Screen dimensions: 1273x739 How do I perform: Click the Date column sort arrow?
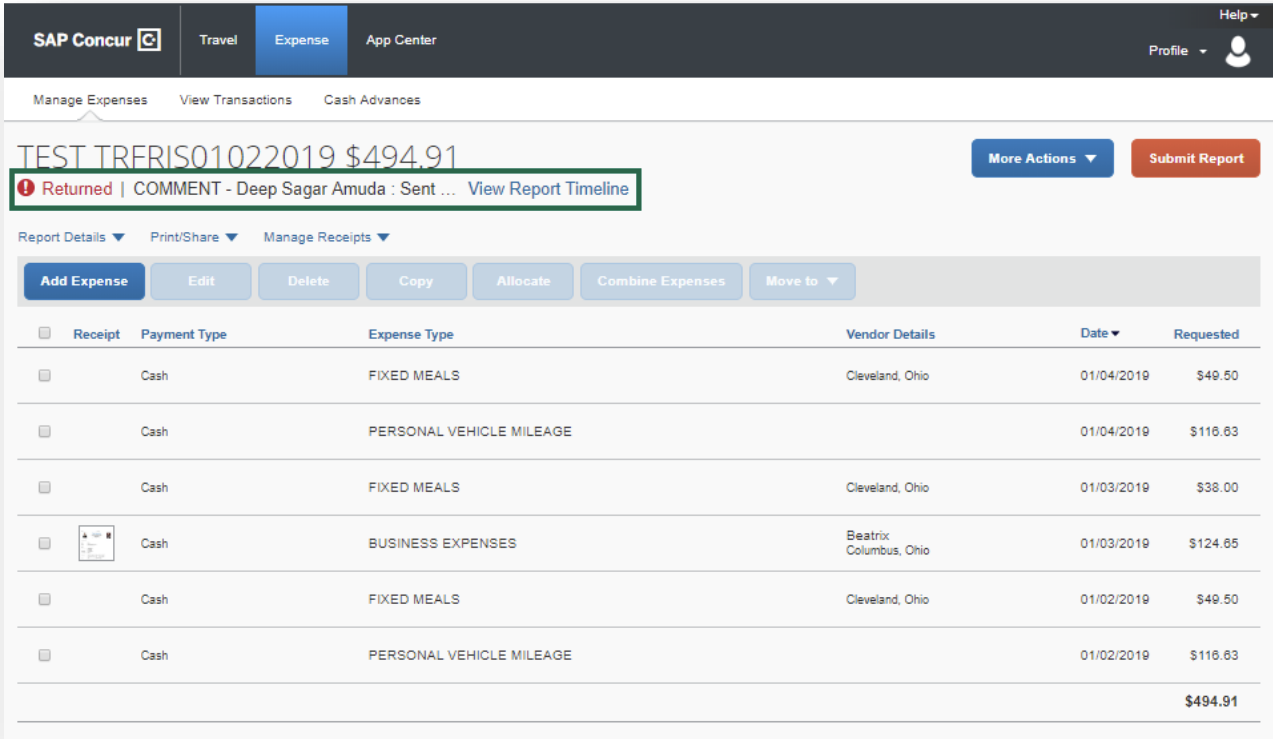click(x=1115, y=334)
